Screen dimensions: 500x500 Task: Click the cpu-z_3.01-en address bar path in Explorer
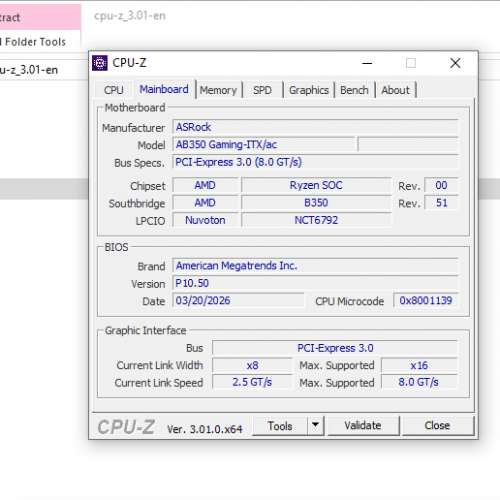pos(29,70)
